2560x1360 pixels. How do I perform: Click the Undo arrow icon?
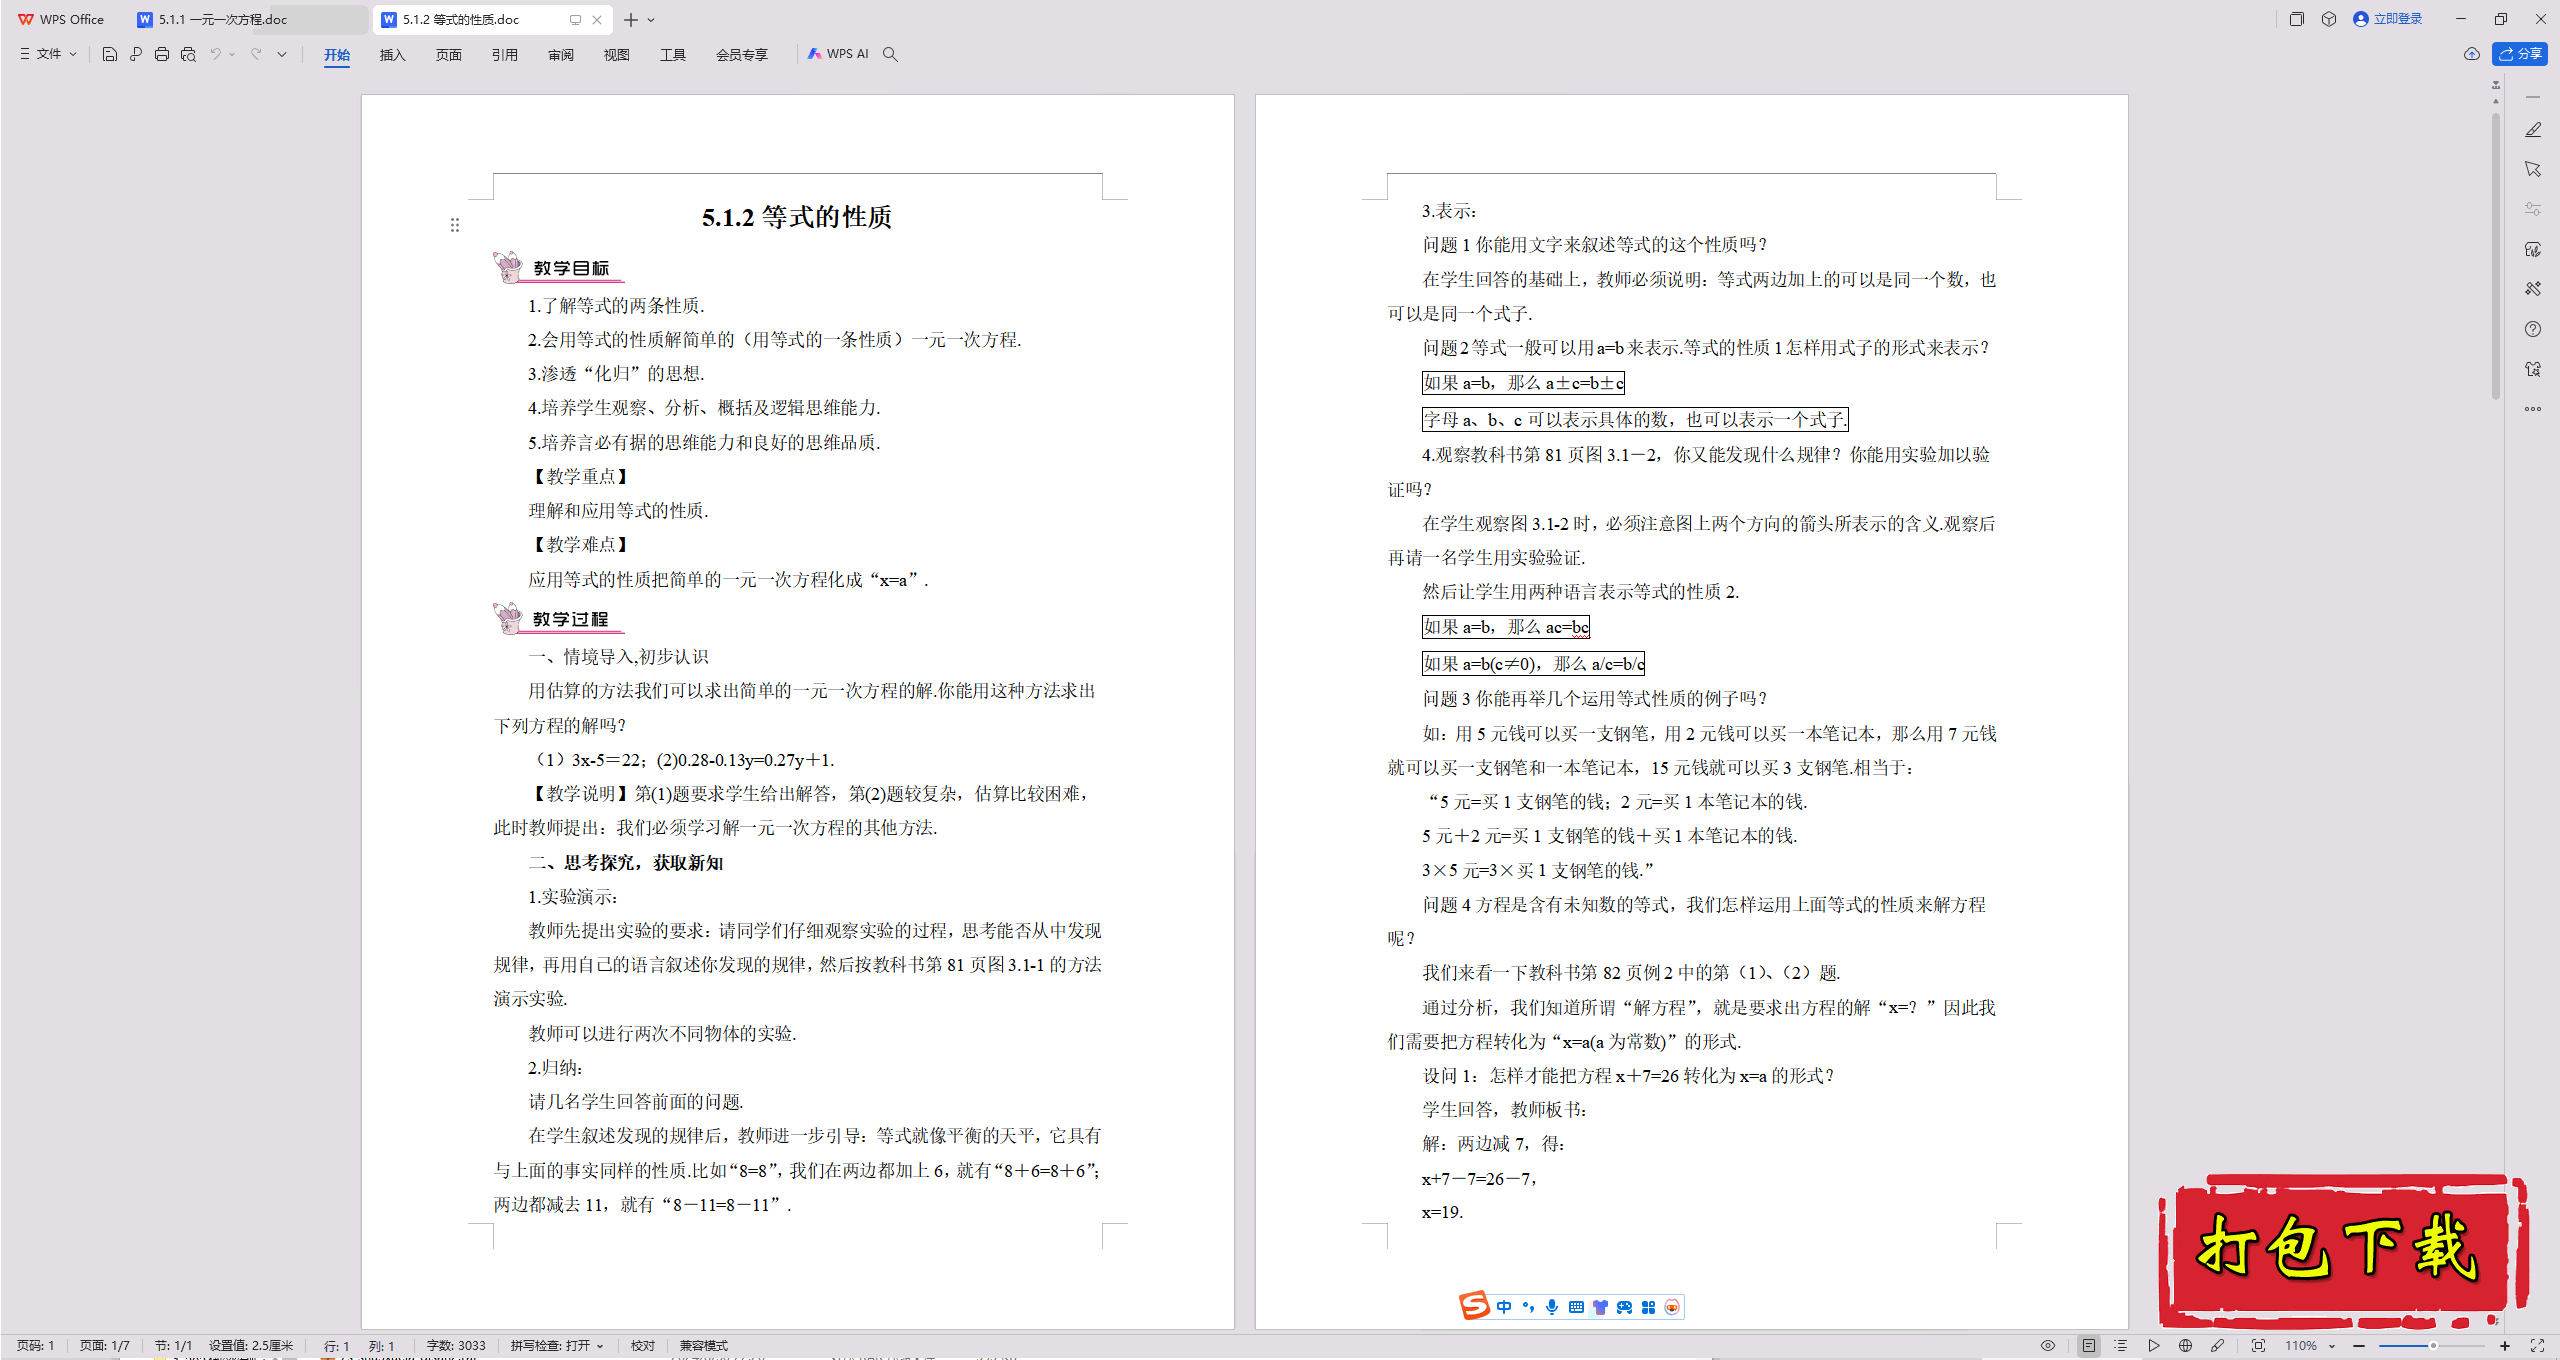(x=215, y=54)
